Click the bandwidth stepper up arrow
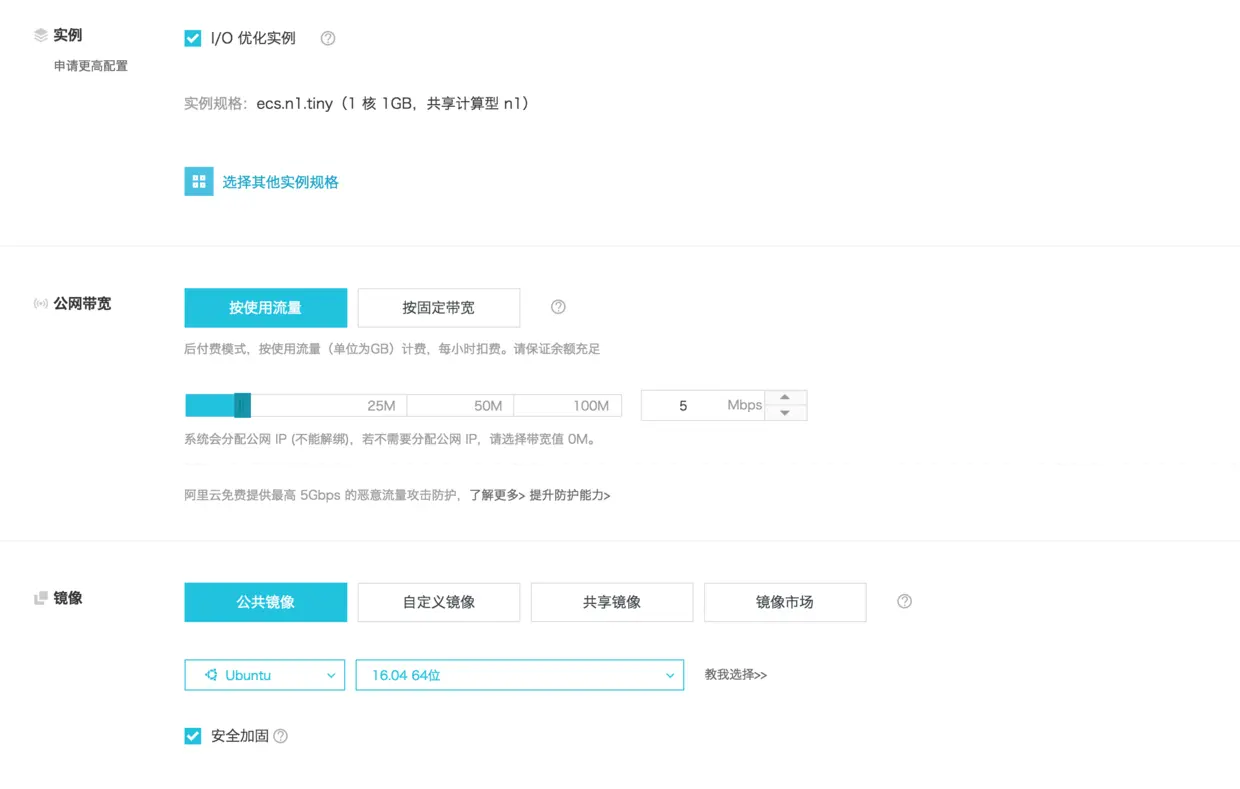The width and height of the screenshot is (1240, 789). (786, 397)
